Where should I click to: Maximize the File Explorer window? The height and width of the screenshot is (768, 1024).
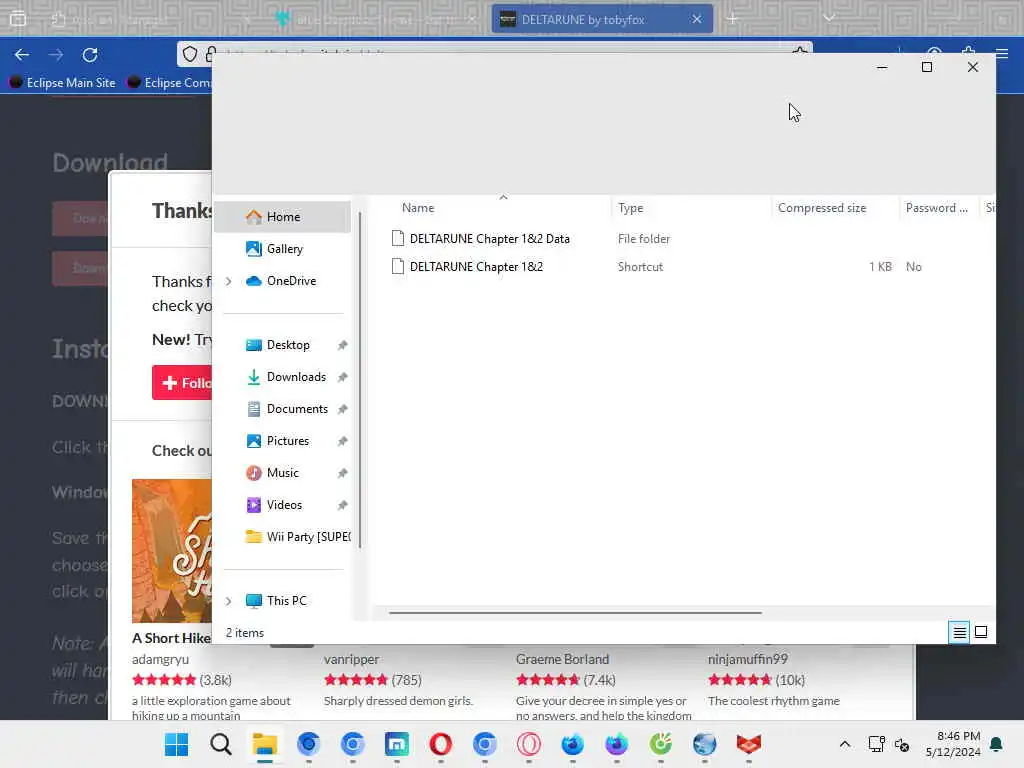point(927,67)
